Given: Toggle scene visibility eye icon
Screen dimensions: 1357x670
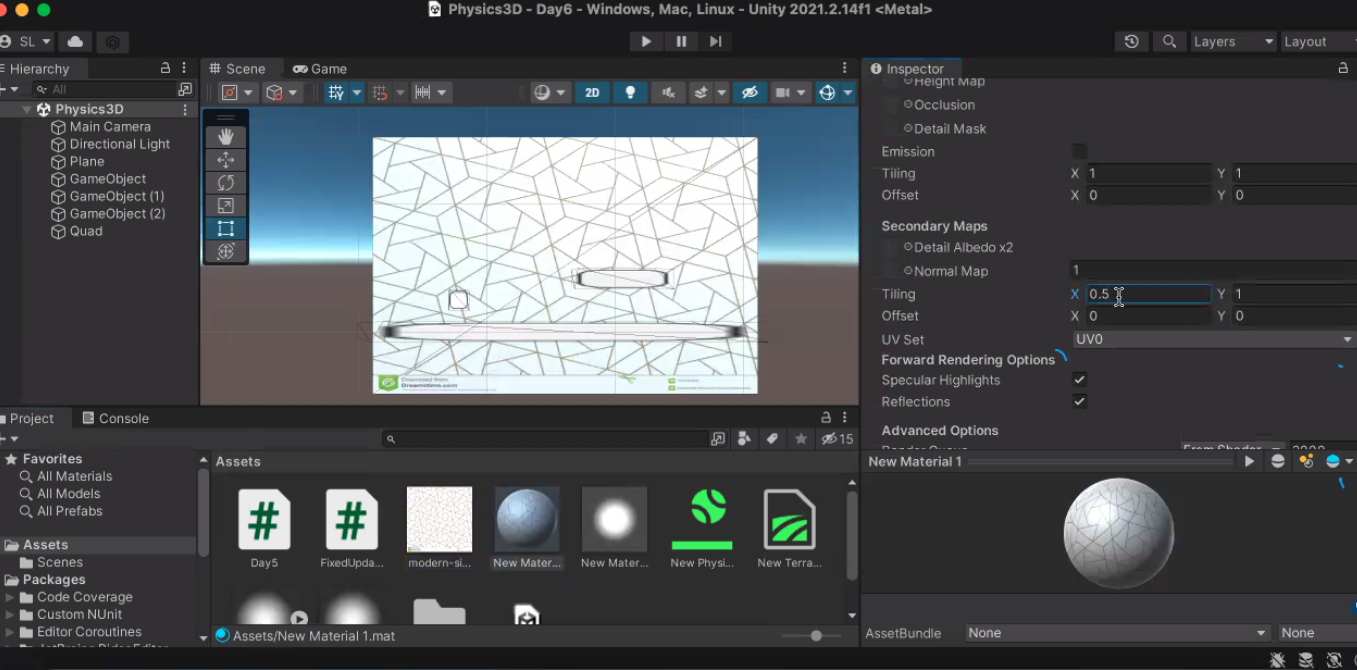Looking at the screenshot, I should (749, 92).
